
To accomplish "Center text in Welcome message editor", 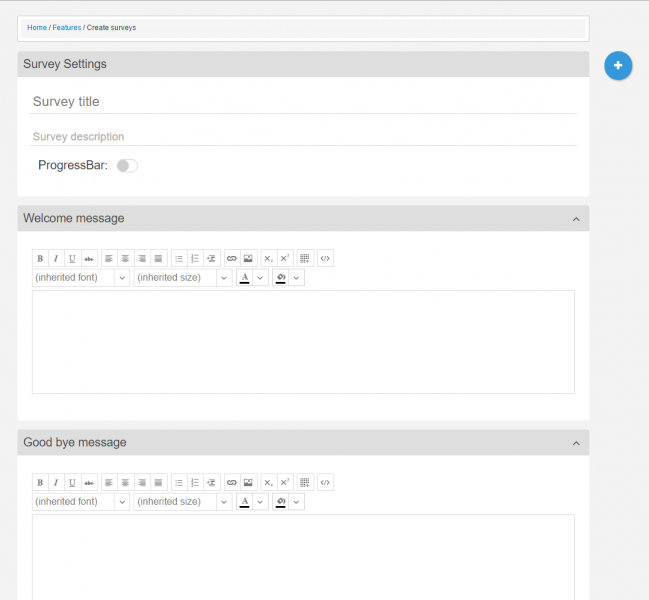I will pyautogui.click(x=125, y=259).
